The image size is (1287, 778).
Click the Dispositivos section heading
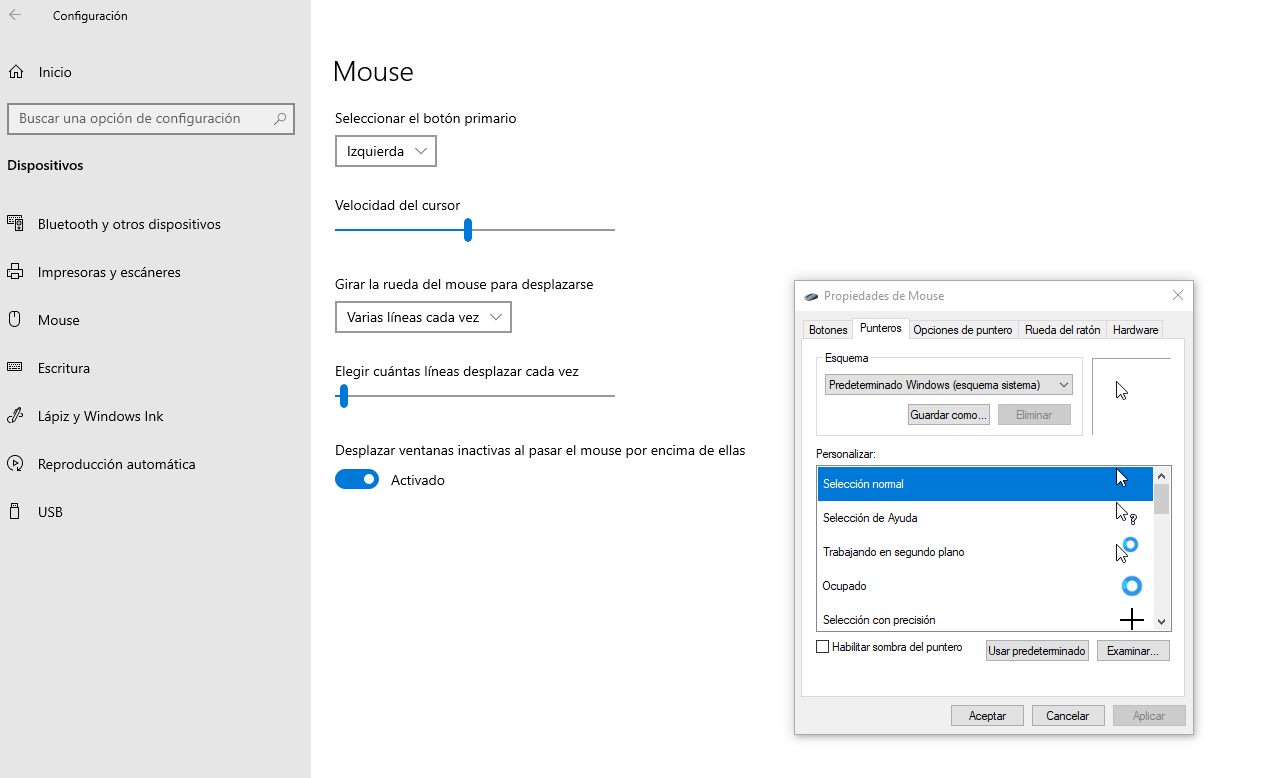(x=45, y=165)
